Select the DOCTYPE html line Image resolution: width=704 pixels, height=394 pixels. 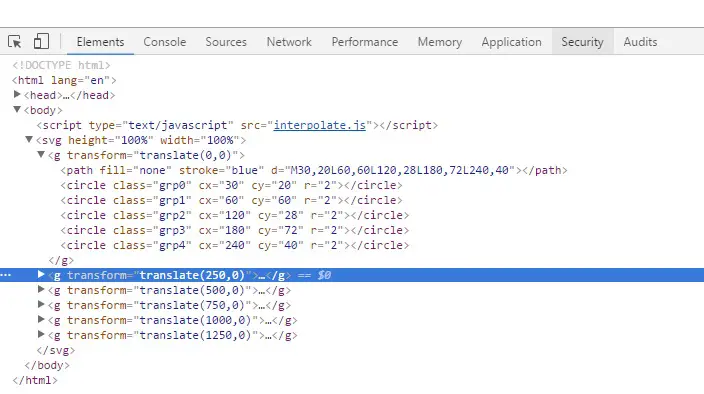62,66
